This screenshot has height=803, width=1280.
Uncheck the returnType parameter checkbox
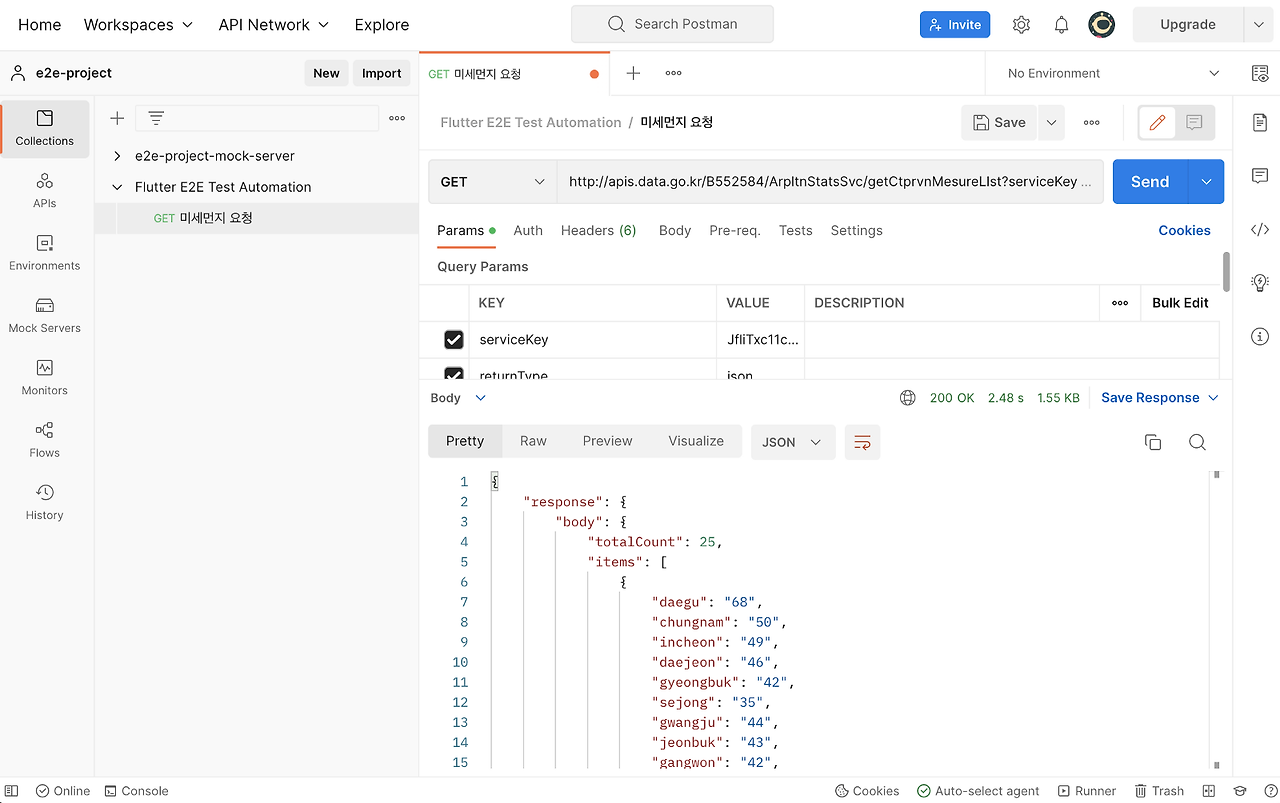click(x=454, y=375)
